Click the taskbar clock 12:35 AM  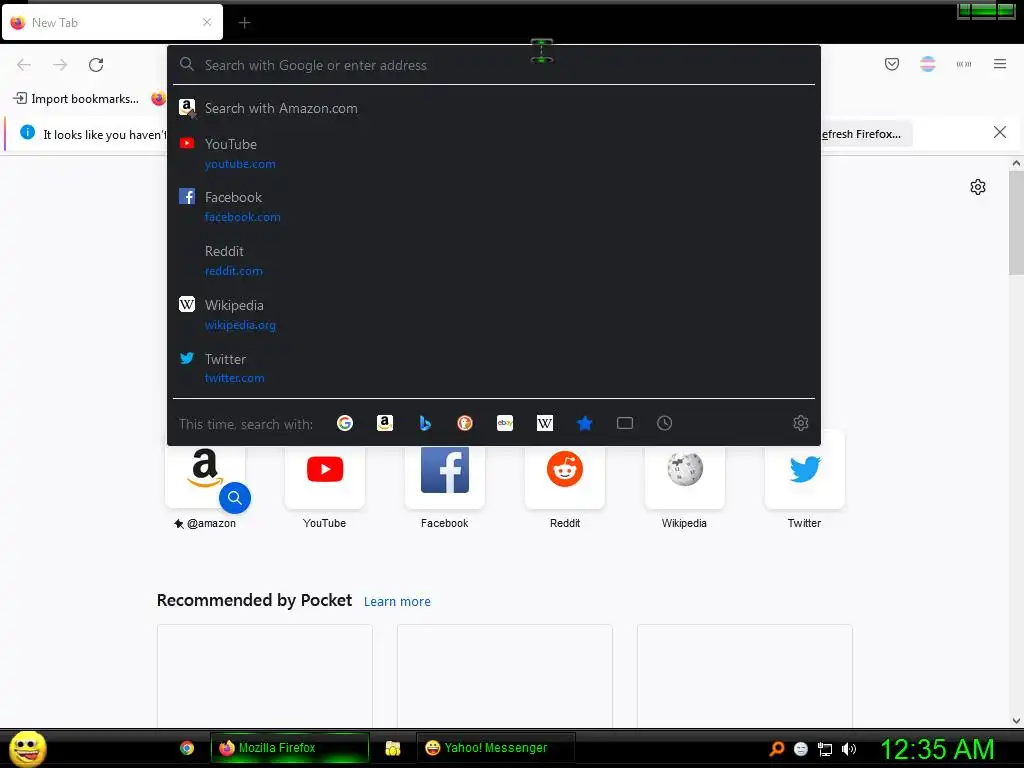point(937,749)
